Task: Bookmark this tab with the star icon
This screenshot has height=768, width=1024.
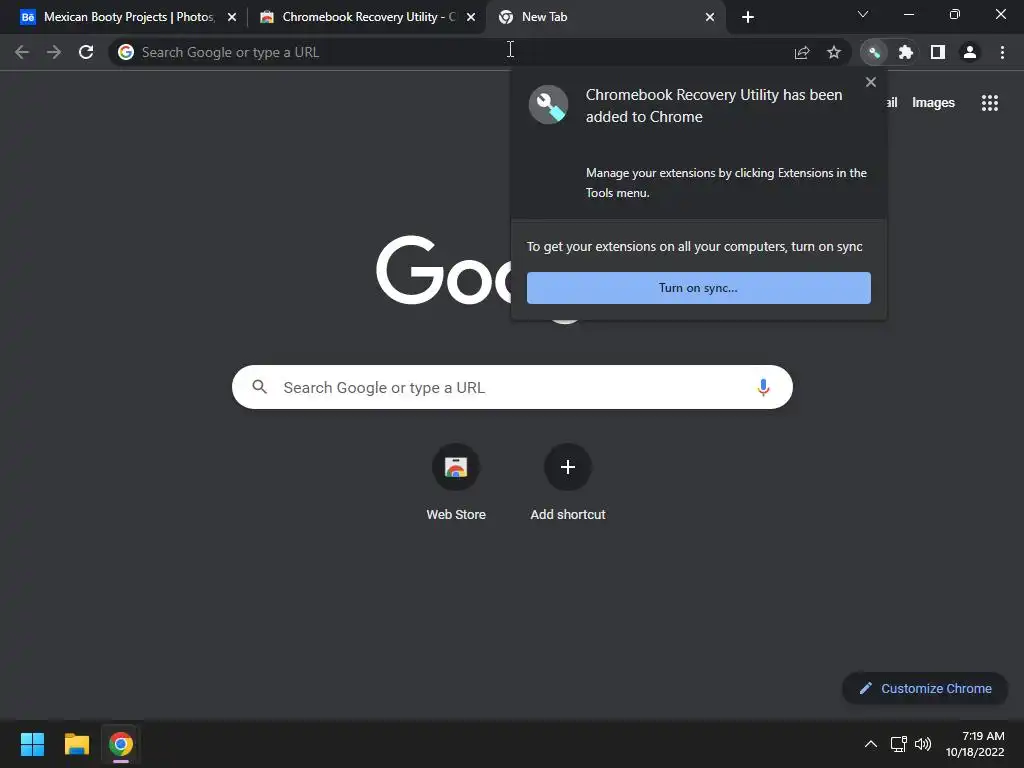Action: (834, 52)
